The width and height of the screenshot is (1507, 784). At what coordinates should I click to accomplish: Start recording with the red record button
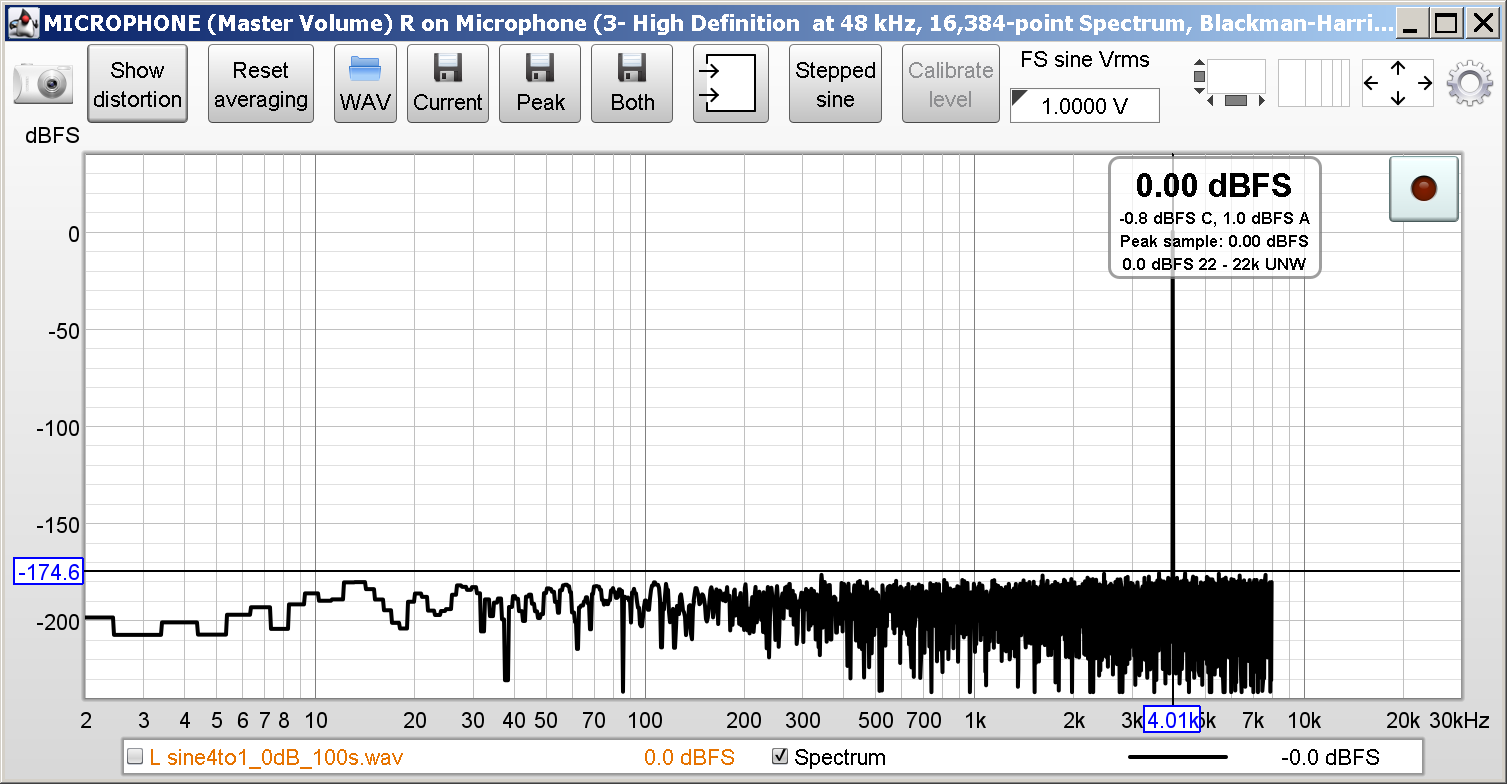click(1423, 188)
